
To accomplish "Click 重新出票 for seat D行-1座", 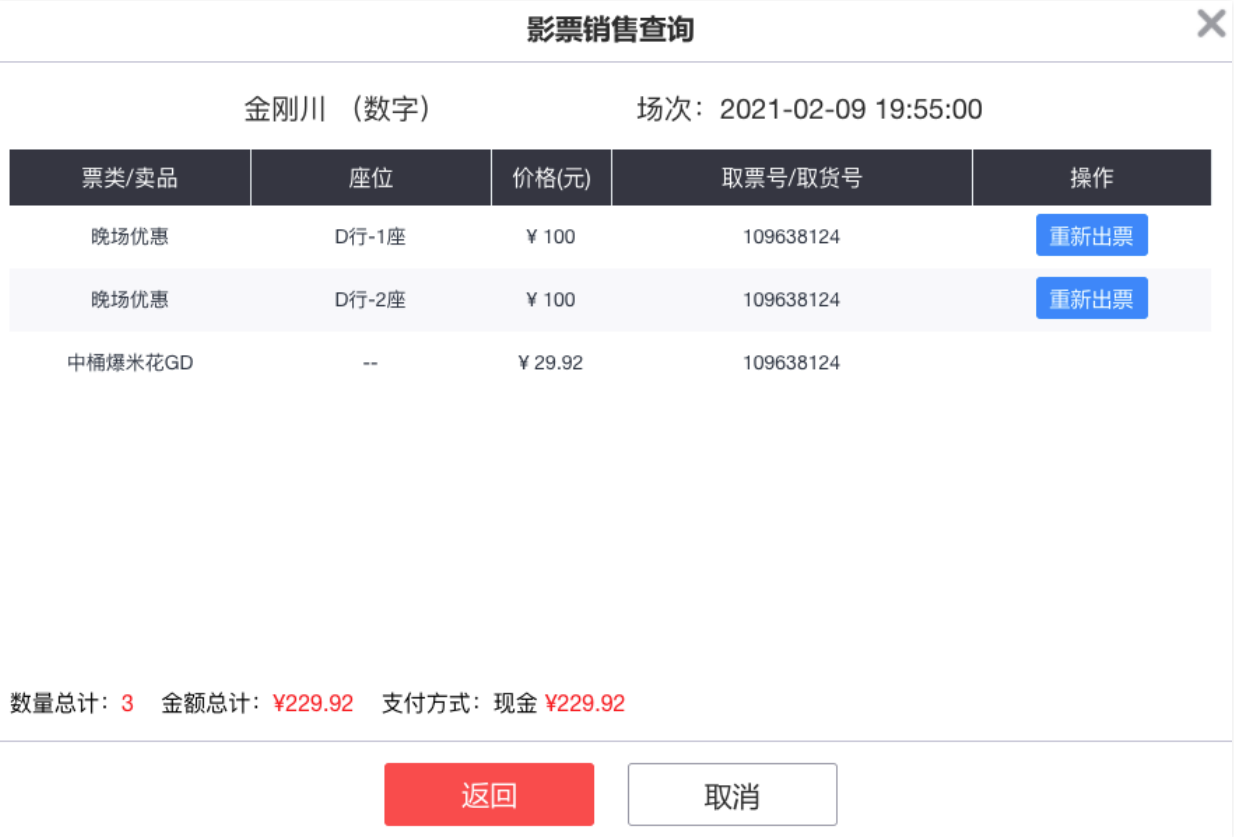I will pyautogui.click(x=1091, y=236).
